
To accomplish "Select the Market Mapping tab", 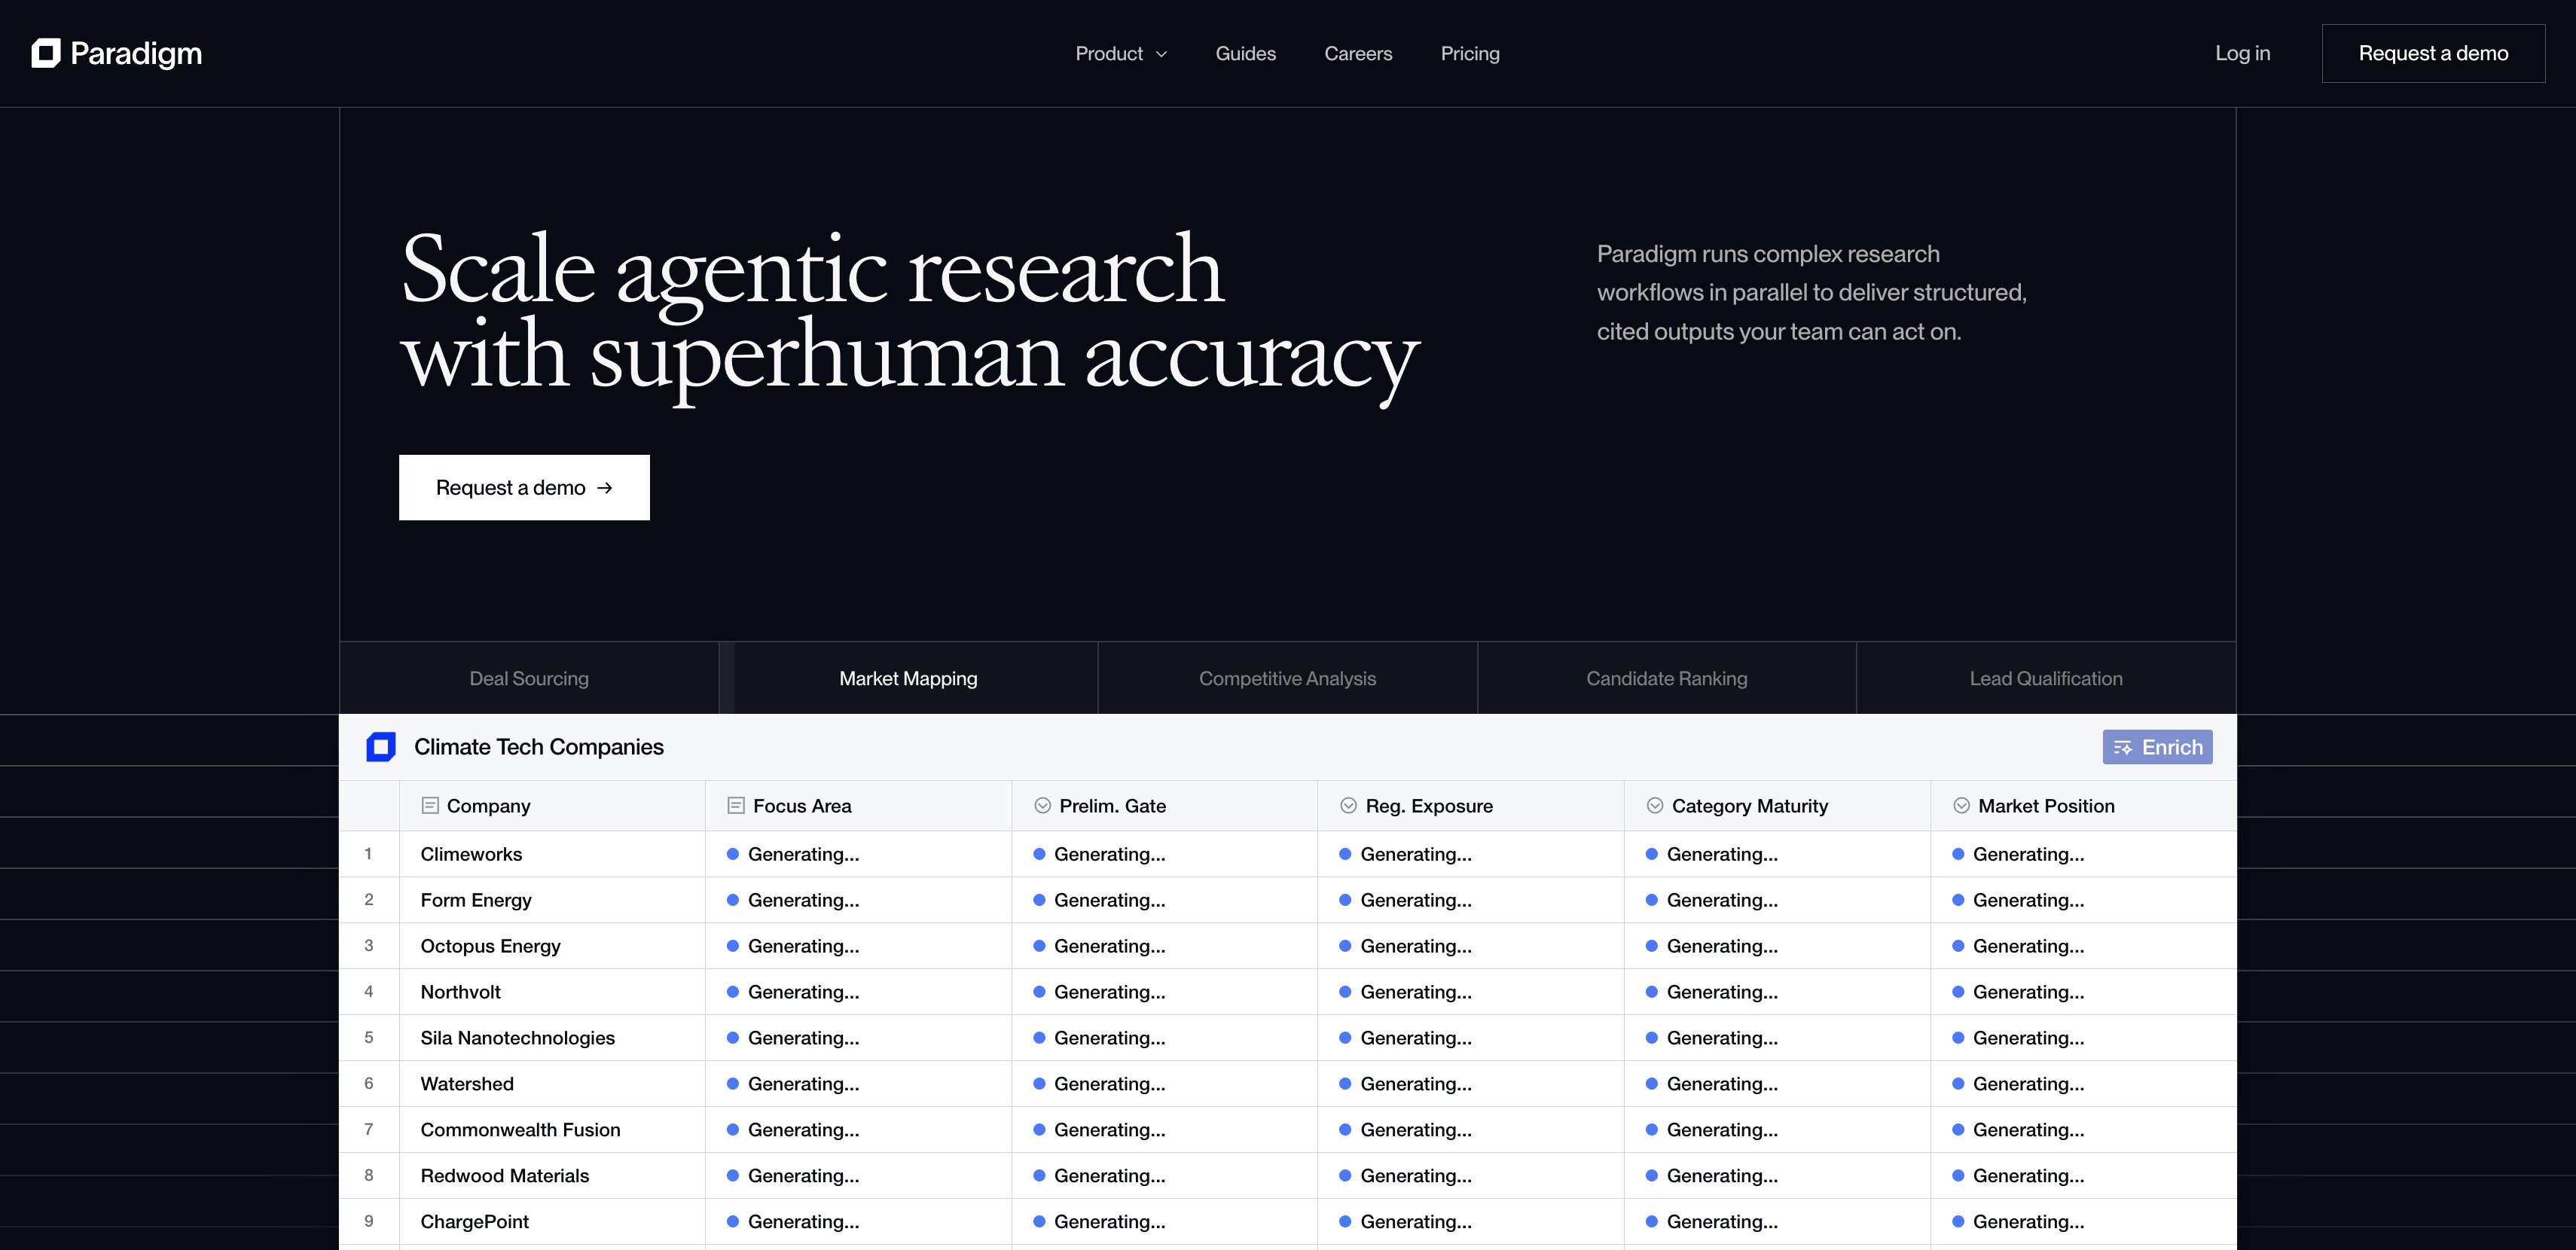I will point(908,678).
